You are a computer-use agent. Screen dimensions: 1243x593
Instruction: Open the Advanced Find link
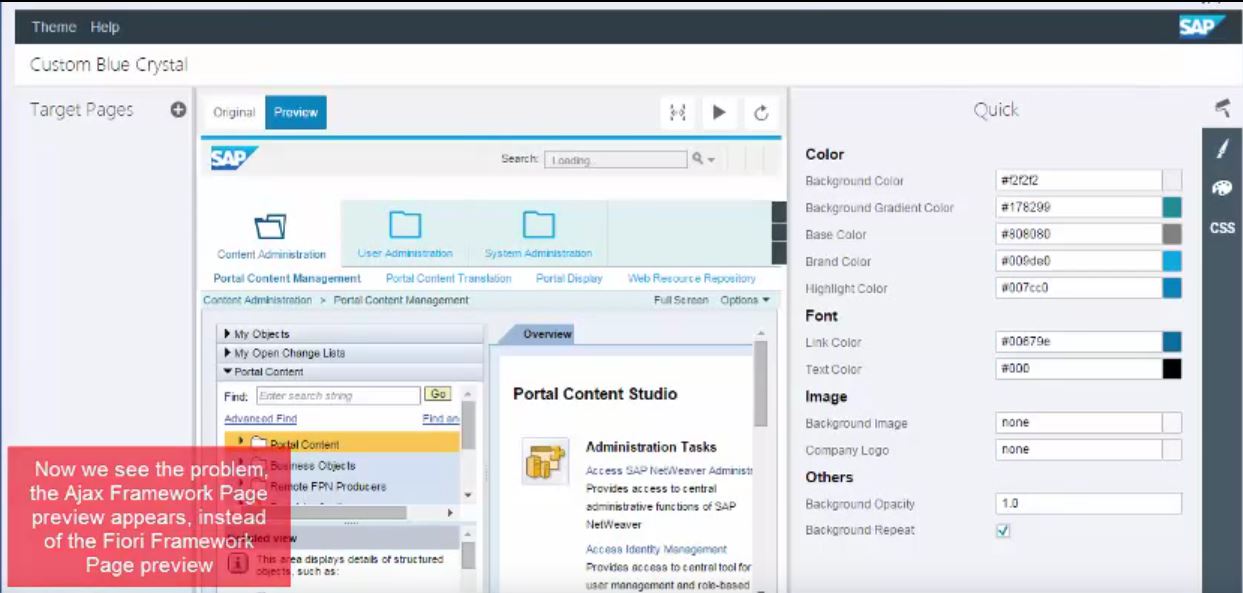(x=260, y=419)
